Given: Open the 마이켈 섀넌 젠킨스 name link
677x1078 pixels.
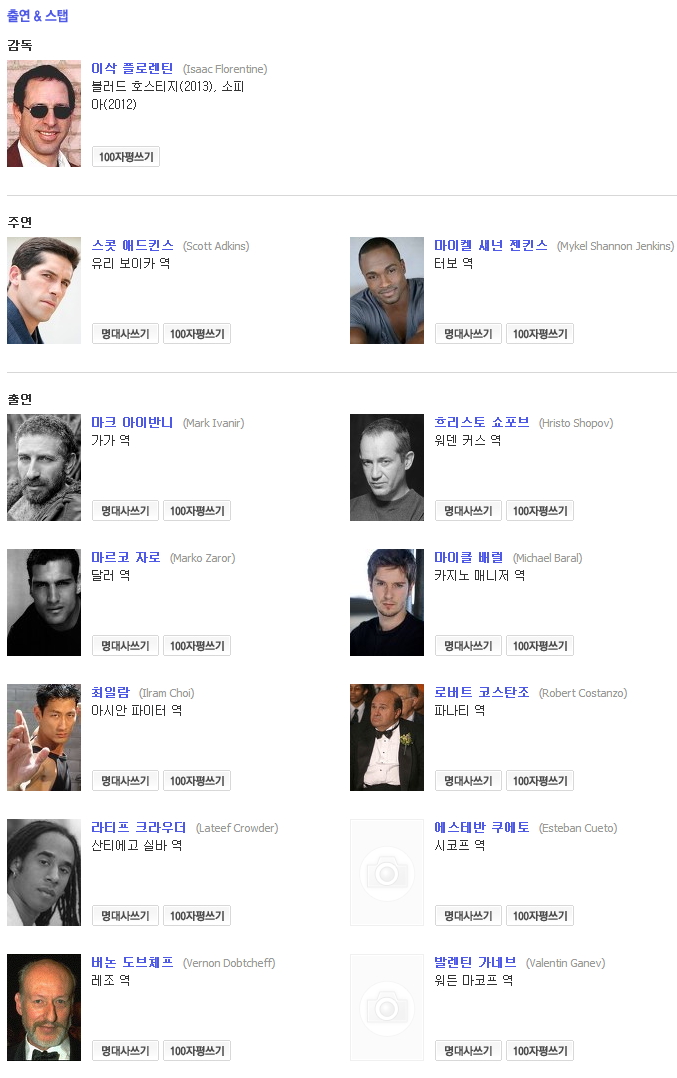Looking at the screenshot, I should click(491, 245).
